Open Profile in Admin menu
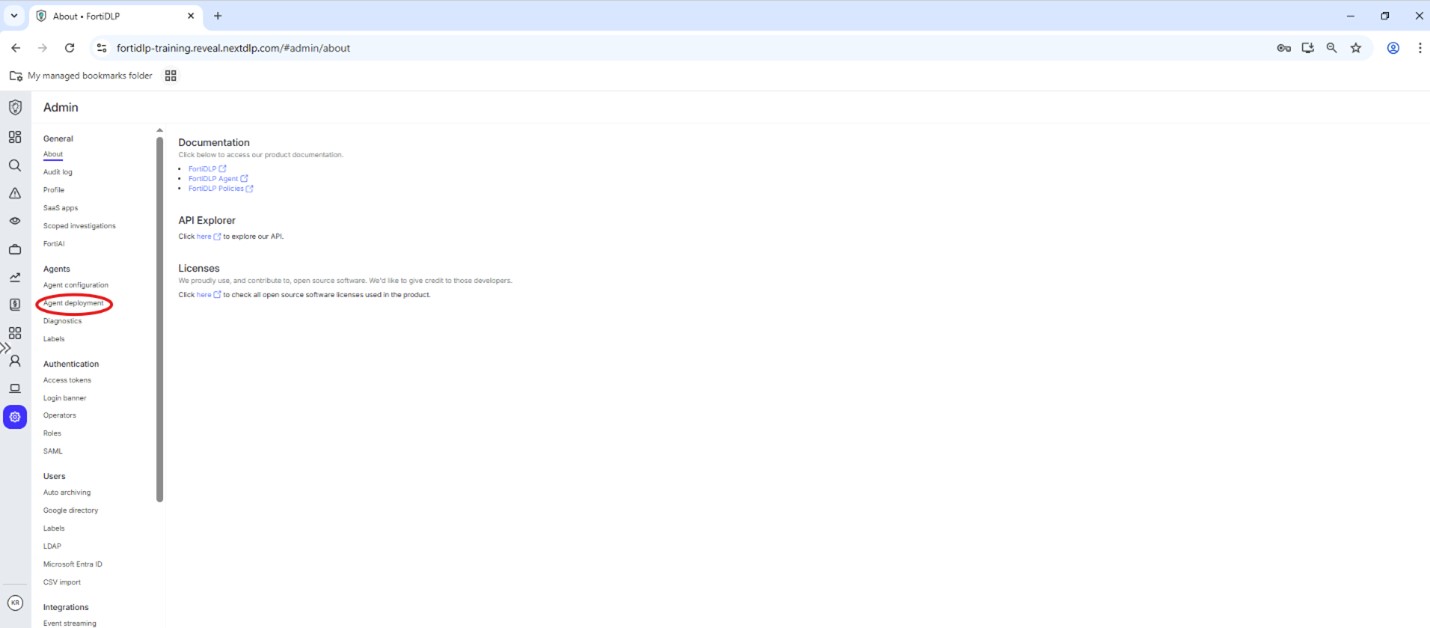Screen dimensions: 1430x628 tap(54, 190)
